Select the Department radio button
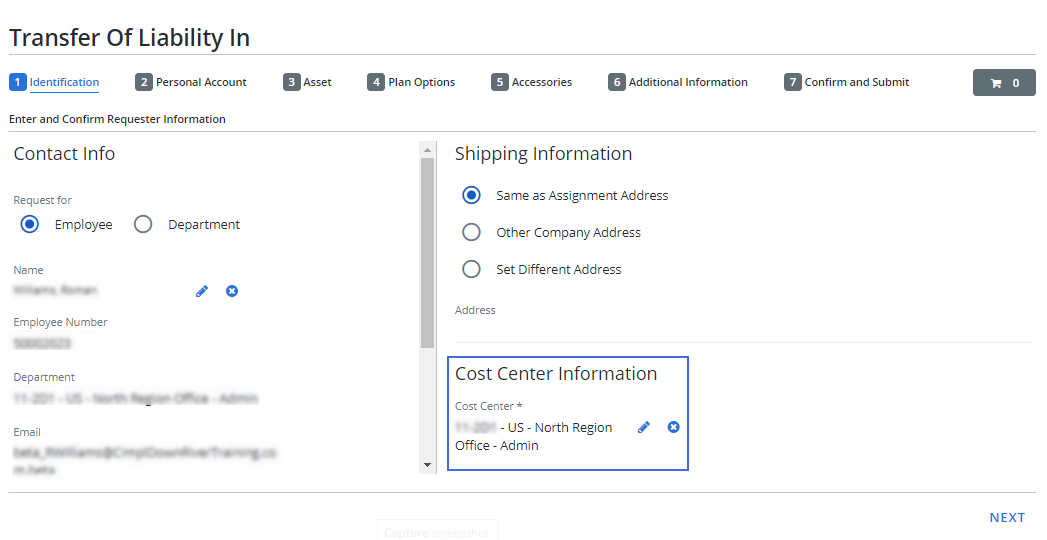Screen dimensions: 1047x540 point(143,225)
